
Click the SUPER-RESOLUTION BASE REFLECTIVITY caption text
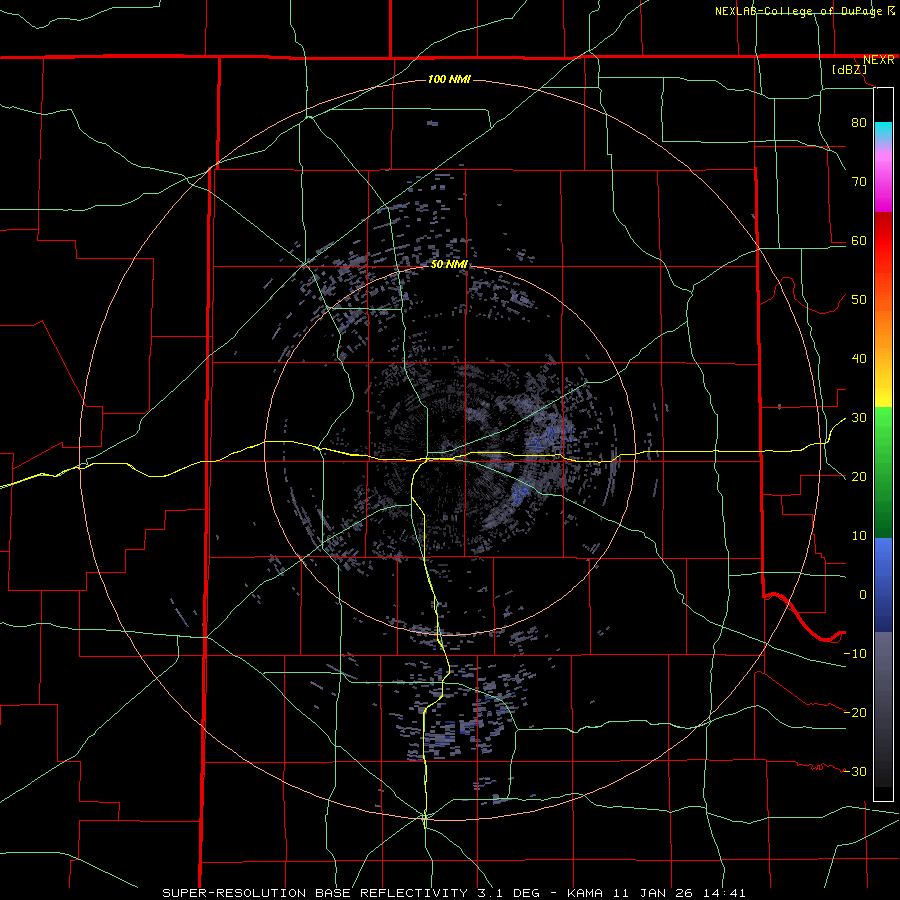click(x=315, y=893)
